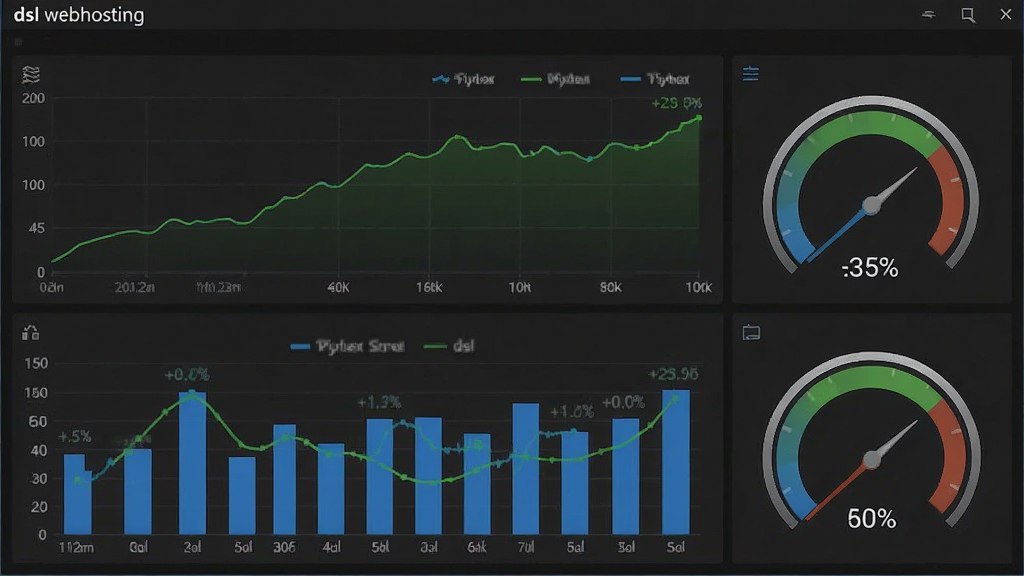Click the 200 label on the line chart axis
This screenshot has width=1024, height=576.
(x=33, y=98)
